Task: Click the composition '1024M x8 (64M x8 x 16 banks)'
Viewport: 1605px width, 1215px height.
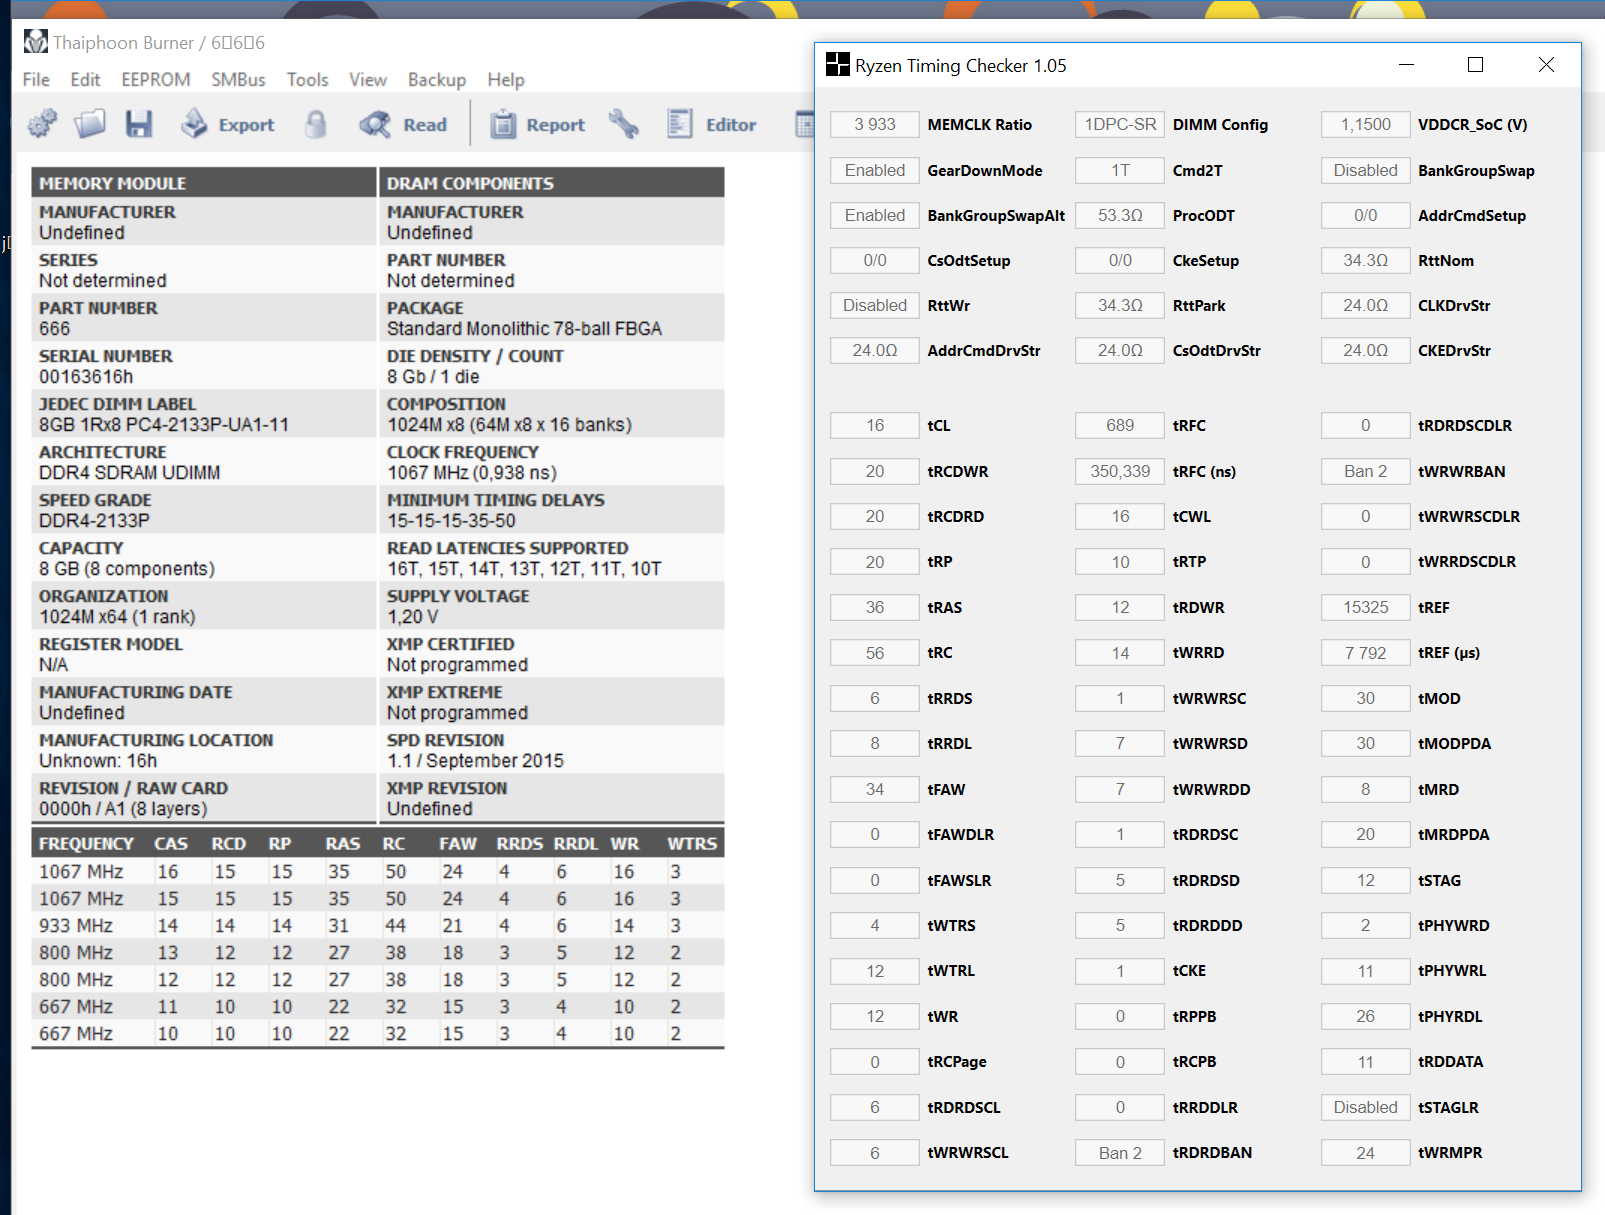Action: 510,425
